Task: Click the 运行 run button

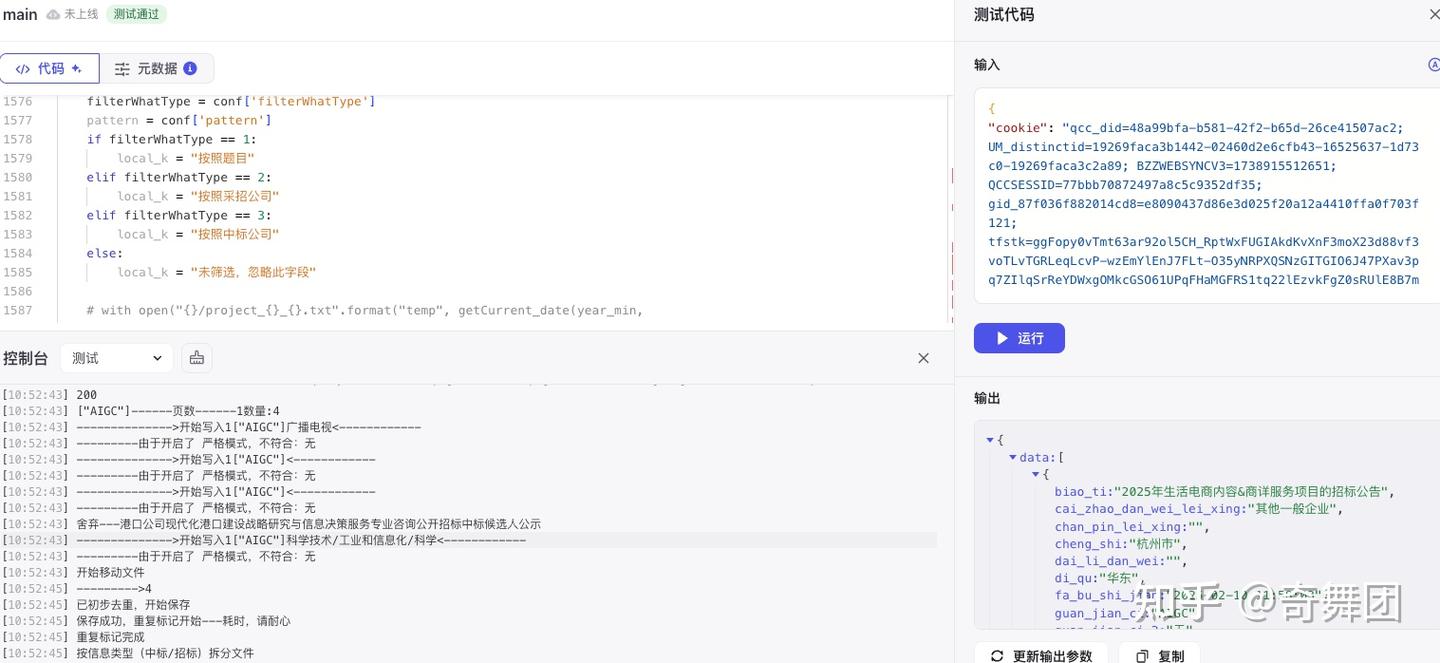Action: pyautogui.click(x=1019, y=338)
